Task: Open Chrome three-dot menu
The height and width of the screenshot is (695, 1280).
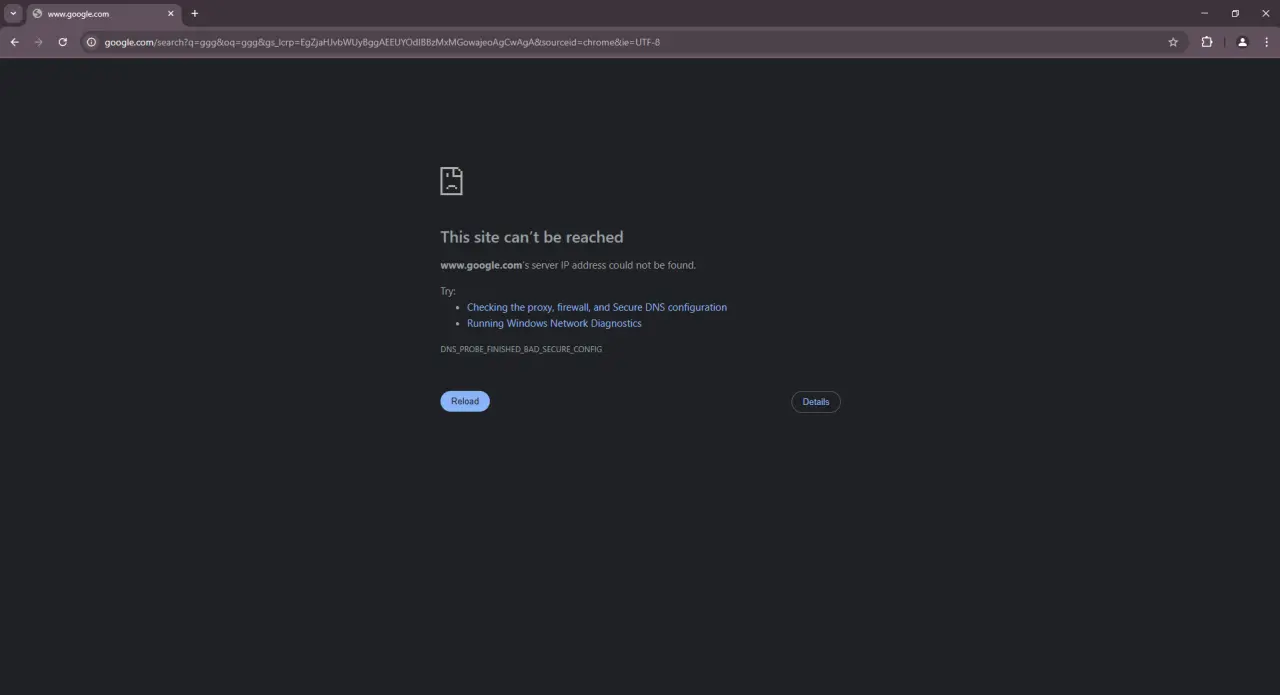Action: click(x=1267, y=42)
